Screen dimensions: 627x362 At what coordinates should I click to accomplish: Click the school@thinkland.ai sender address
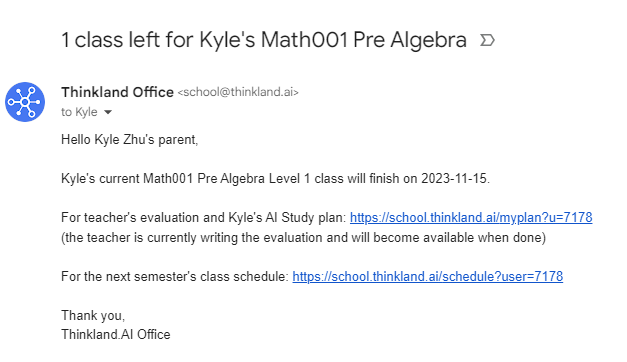click(238, 92)
